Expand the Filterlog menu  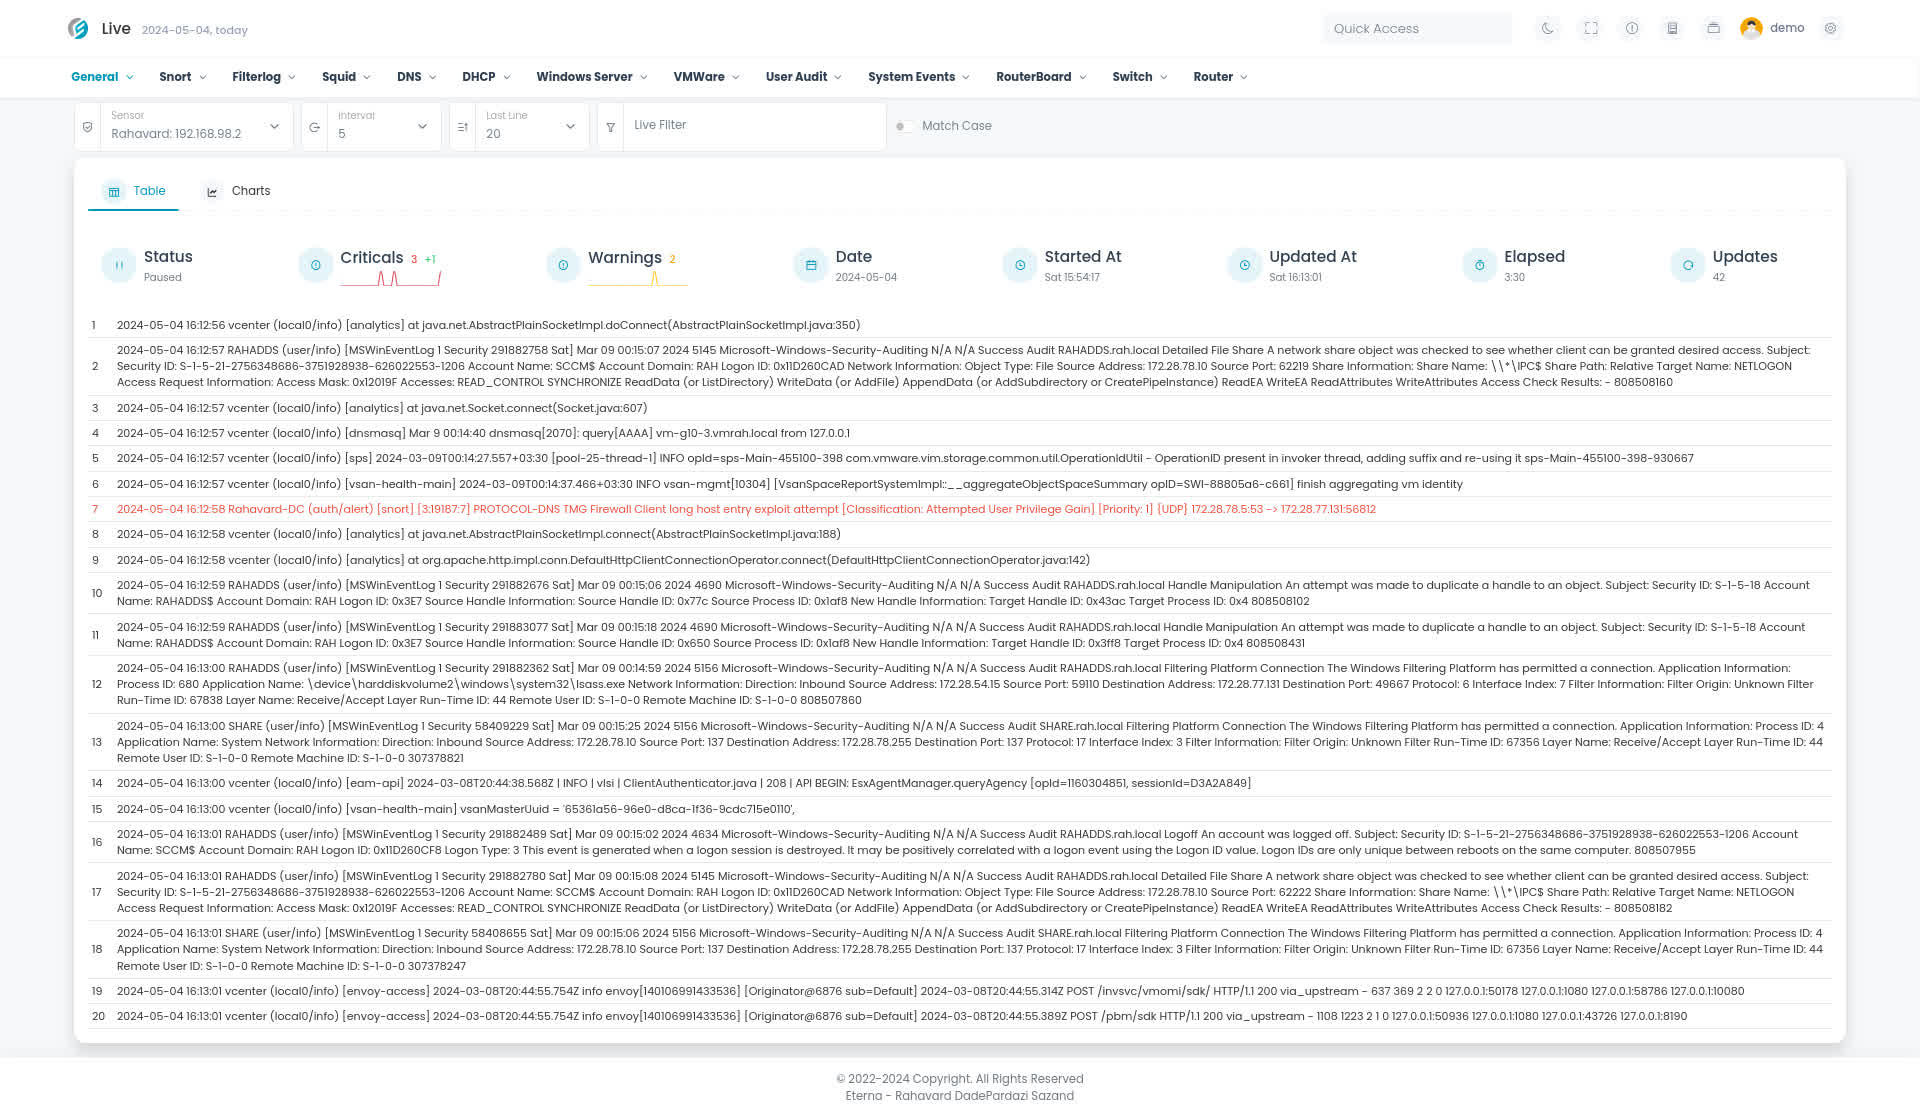coord(264,77)
